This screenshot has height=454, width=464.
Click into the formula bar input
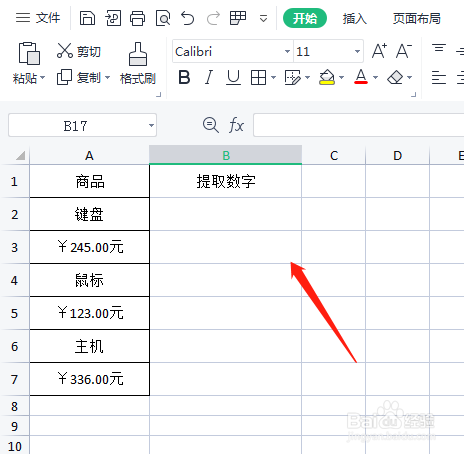[359, 125]
